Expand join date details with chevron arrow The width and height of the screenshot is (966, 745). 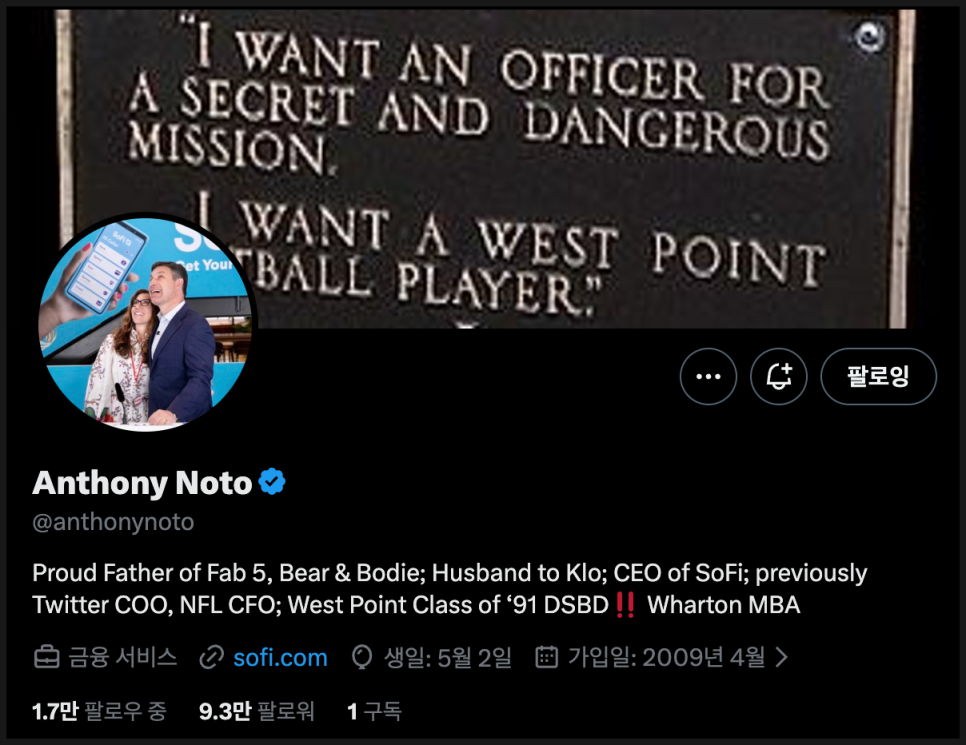(782, 657)
